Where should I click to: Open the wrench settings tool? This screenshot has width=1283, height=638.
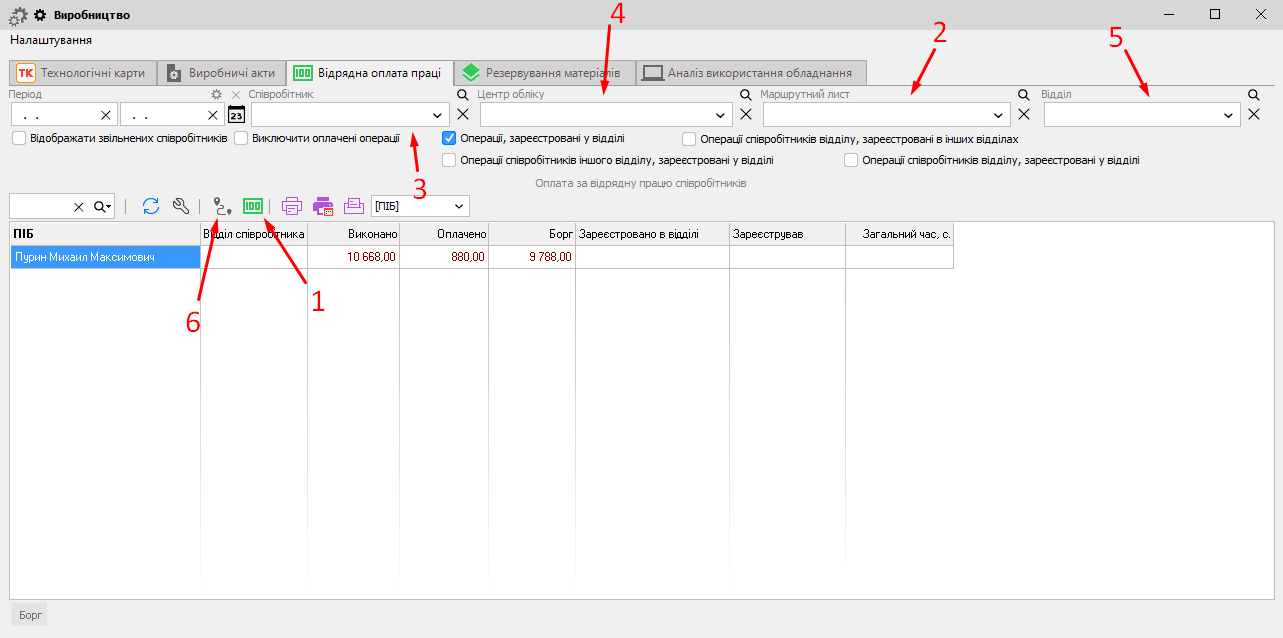(x=181, y=206)
